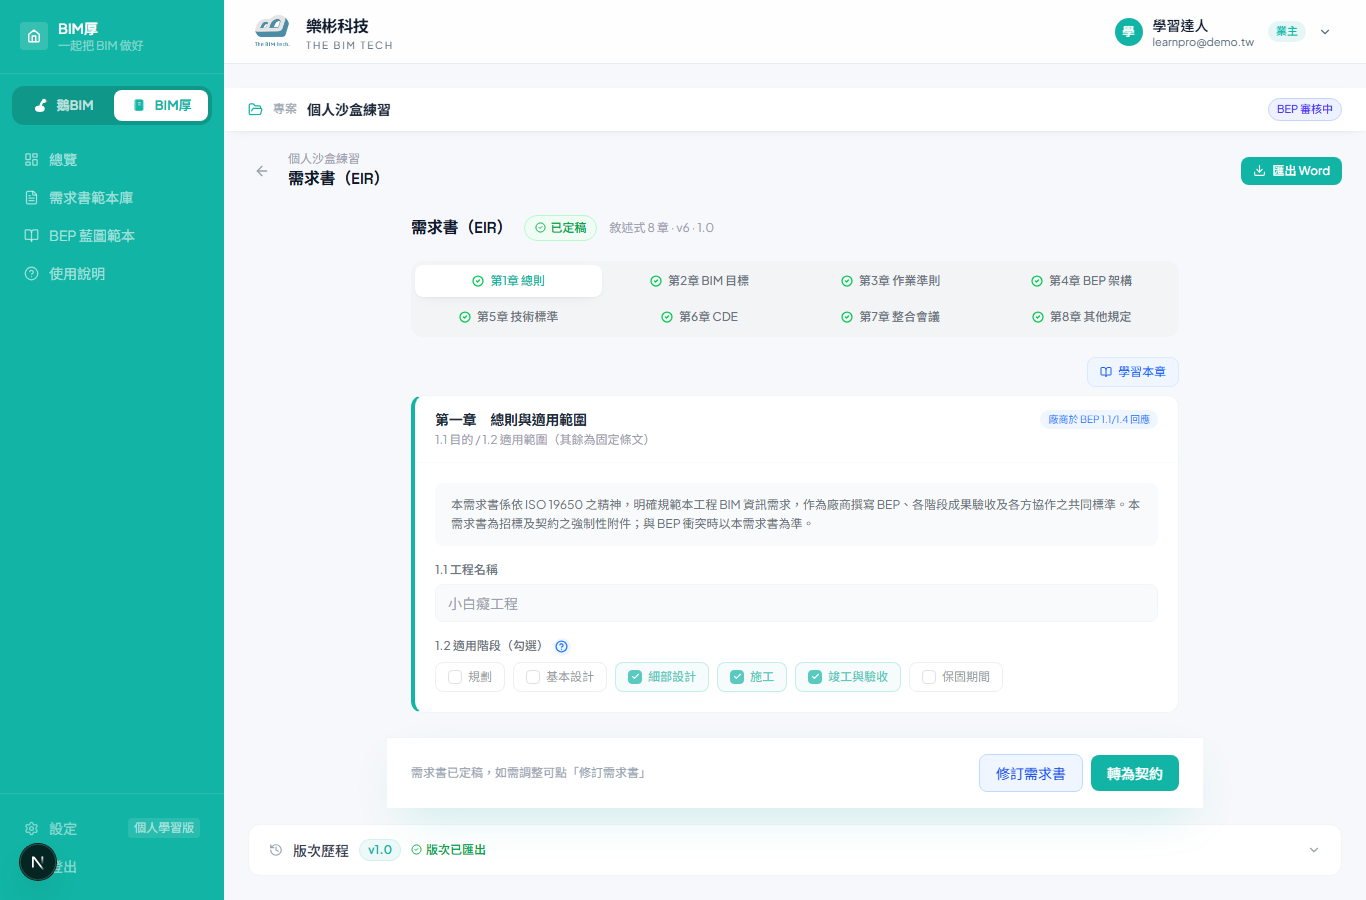
Task: Switch to BIM厚 mode
Action: click(x=161, y=105)
